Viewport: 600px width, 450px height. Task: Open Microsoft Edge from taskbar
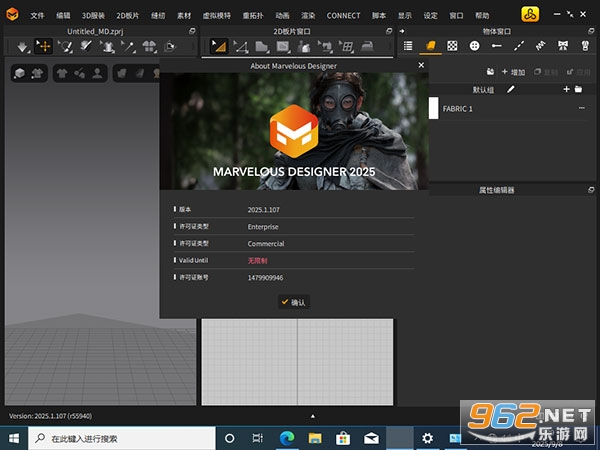287,439
